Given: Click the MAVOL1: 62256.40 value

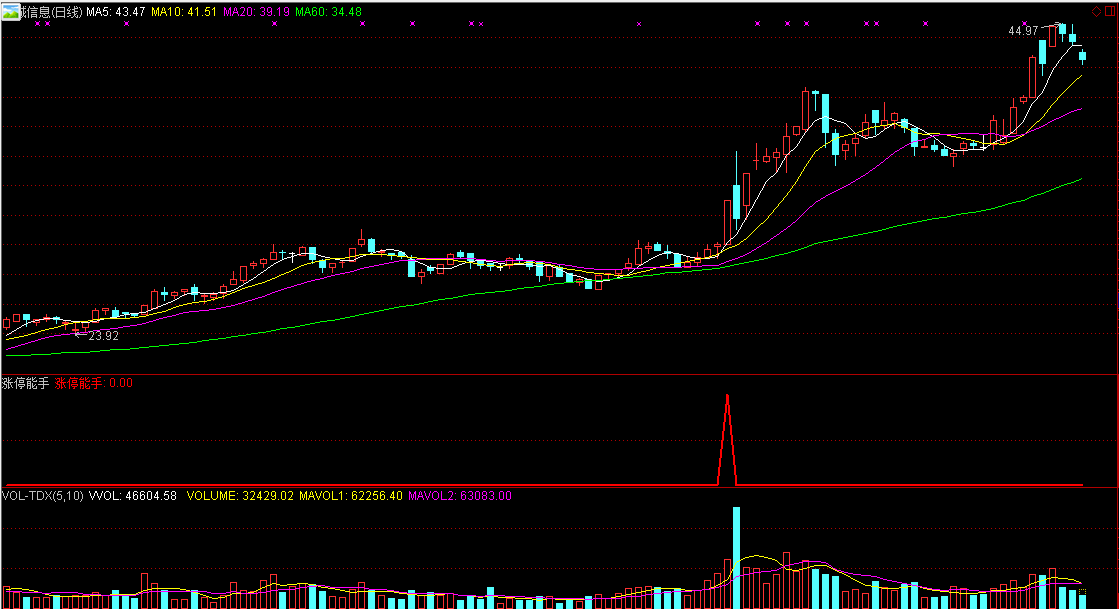Looking at the screenshot, I should click(x=350, y=495).
